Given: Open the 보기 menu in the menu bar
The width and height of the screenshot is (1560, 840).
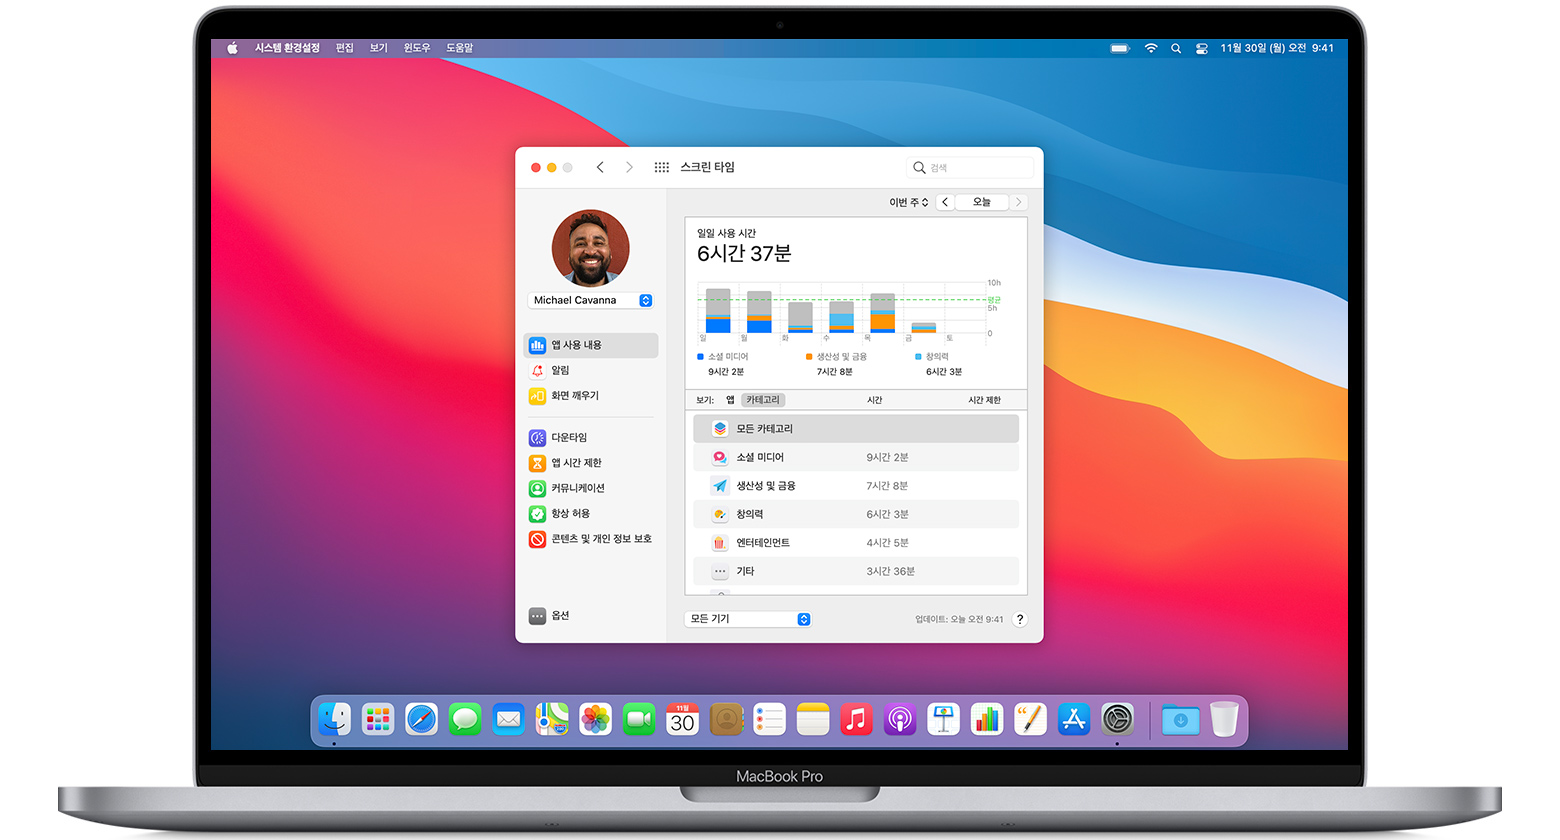Looking at the screenshot, I should coord(377,47).
